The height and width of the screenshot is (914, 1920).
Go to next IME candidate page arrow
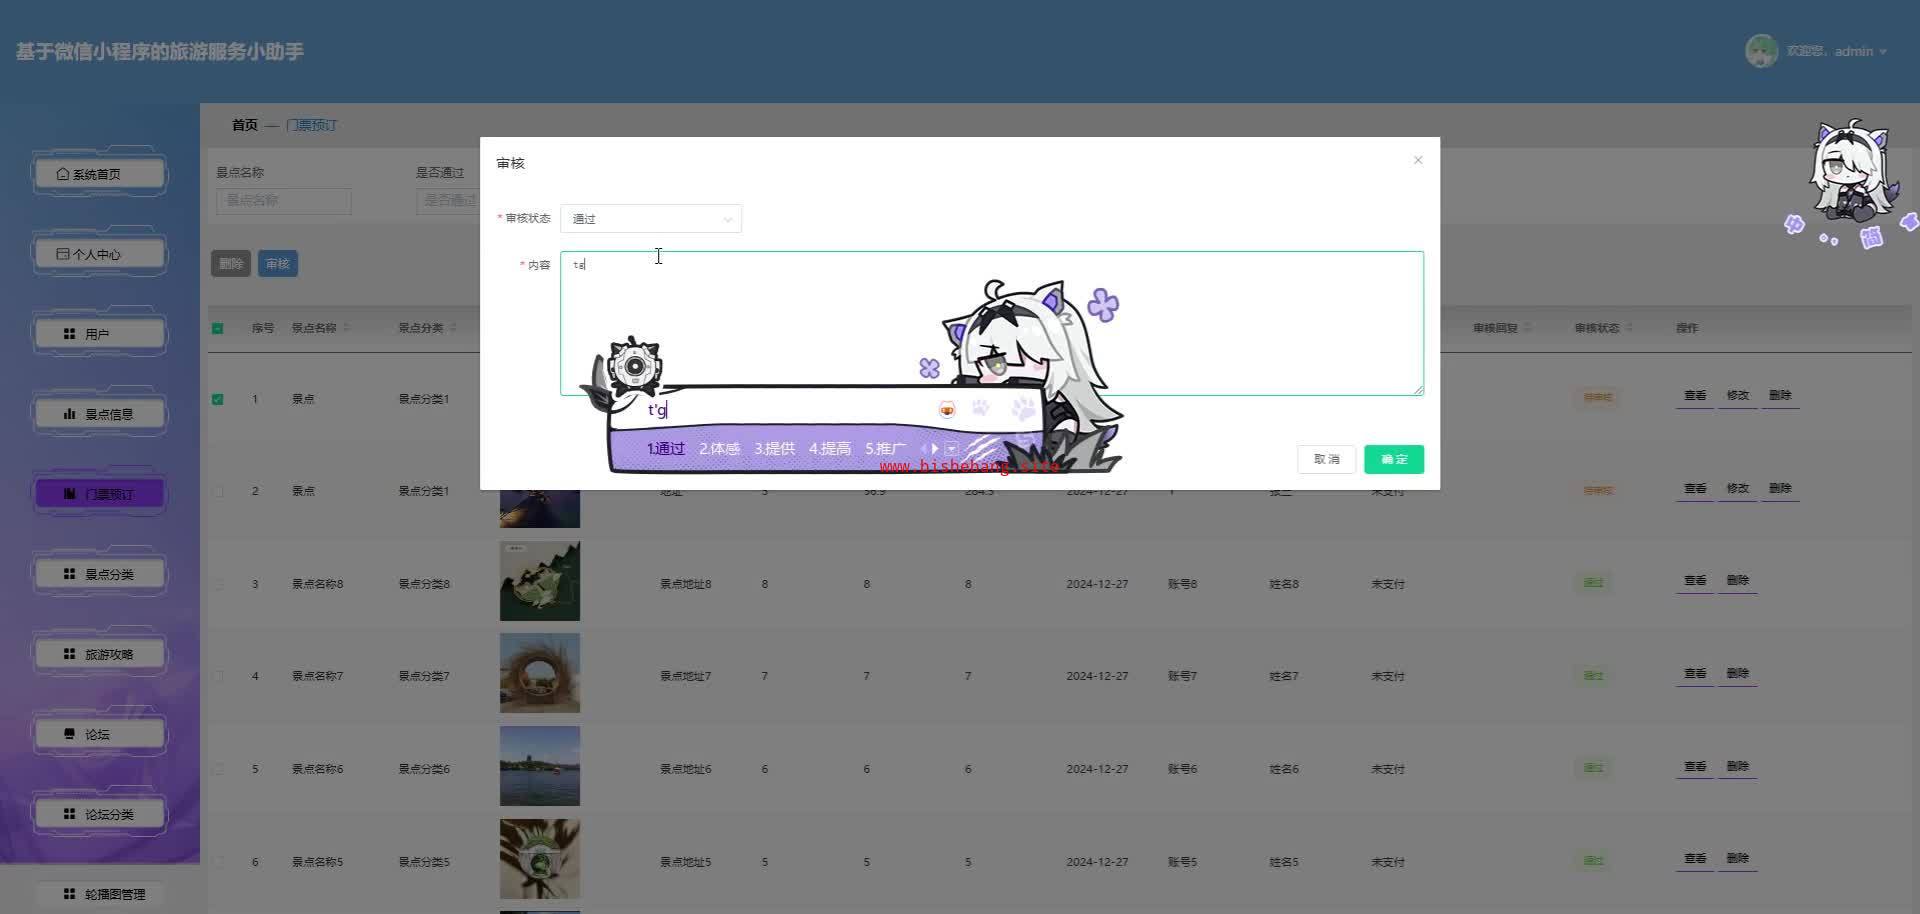936,449
